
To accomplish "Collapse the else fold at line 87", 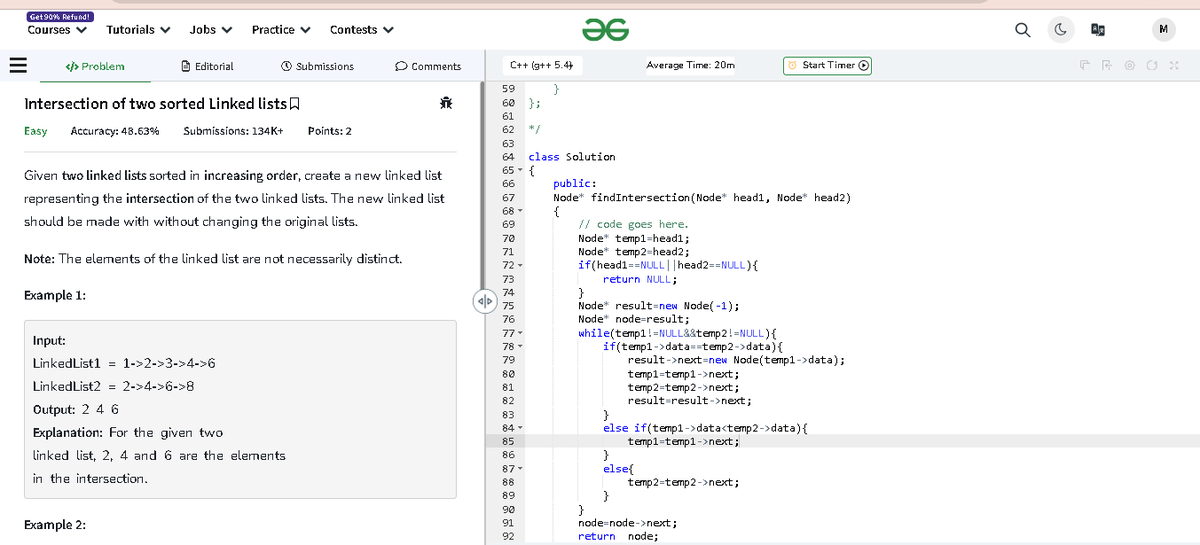I will tap(521, 468).
